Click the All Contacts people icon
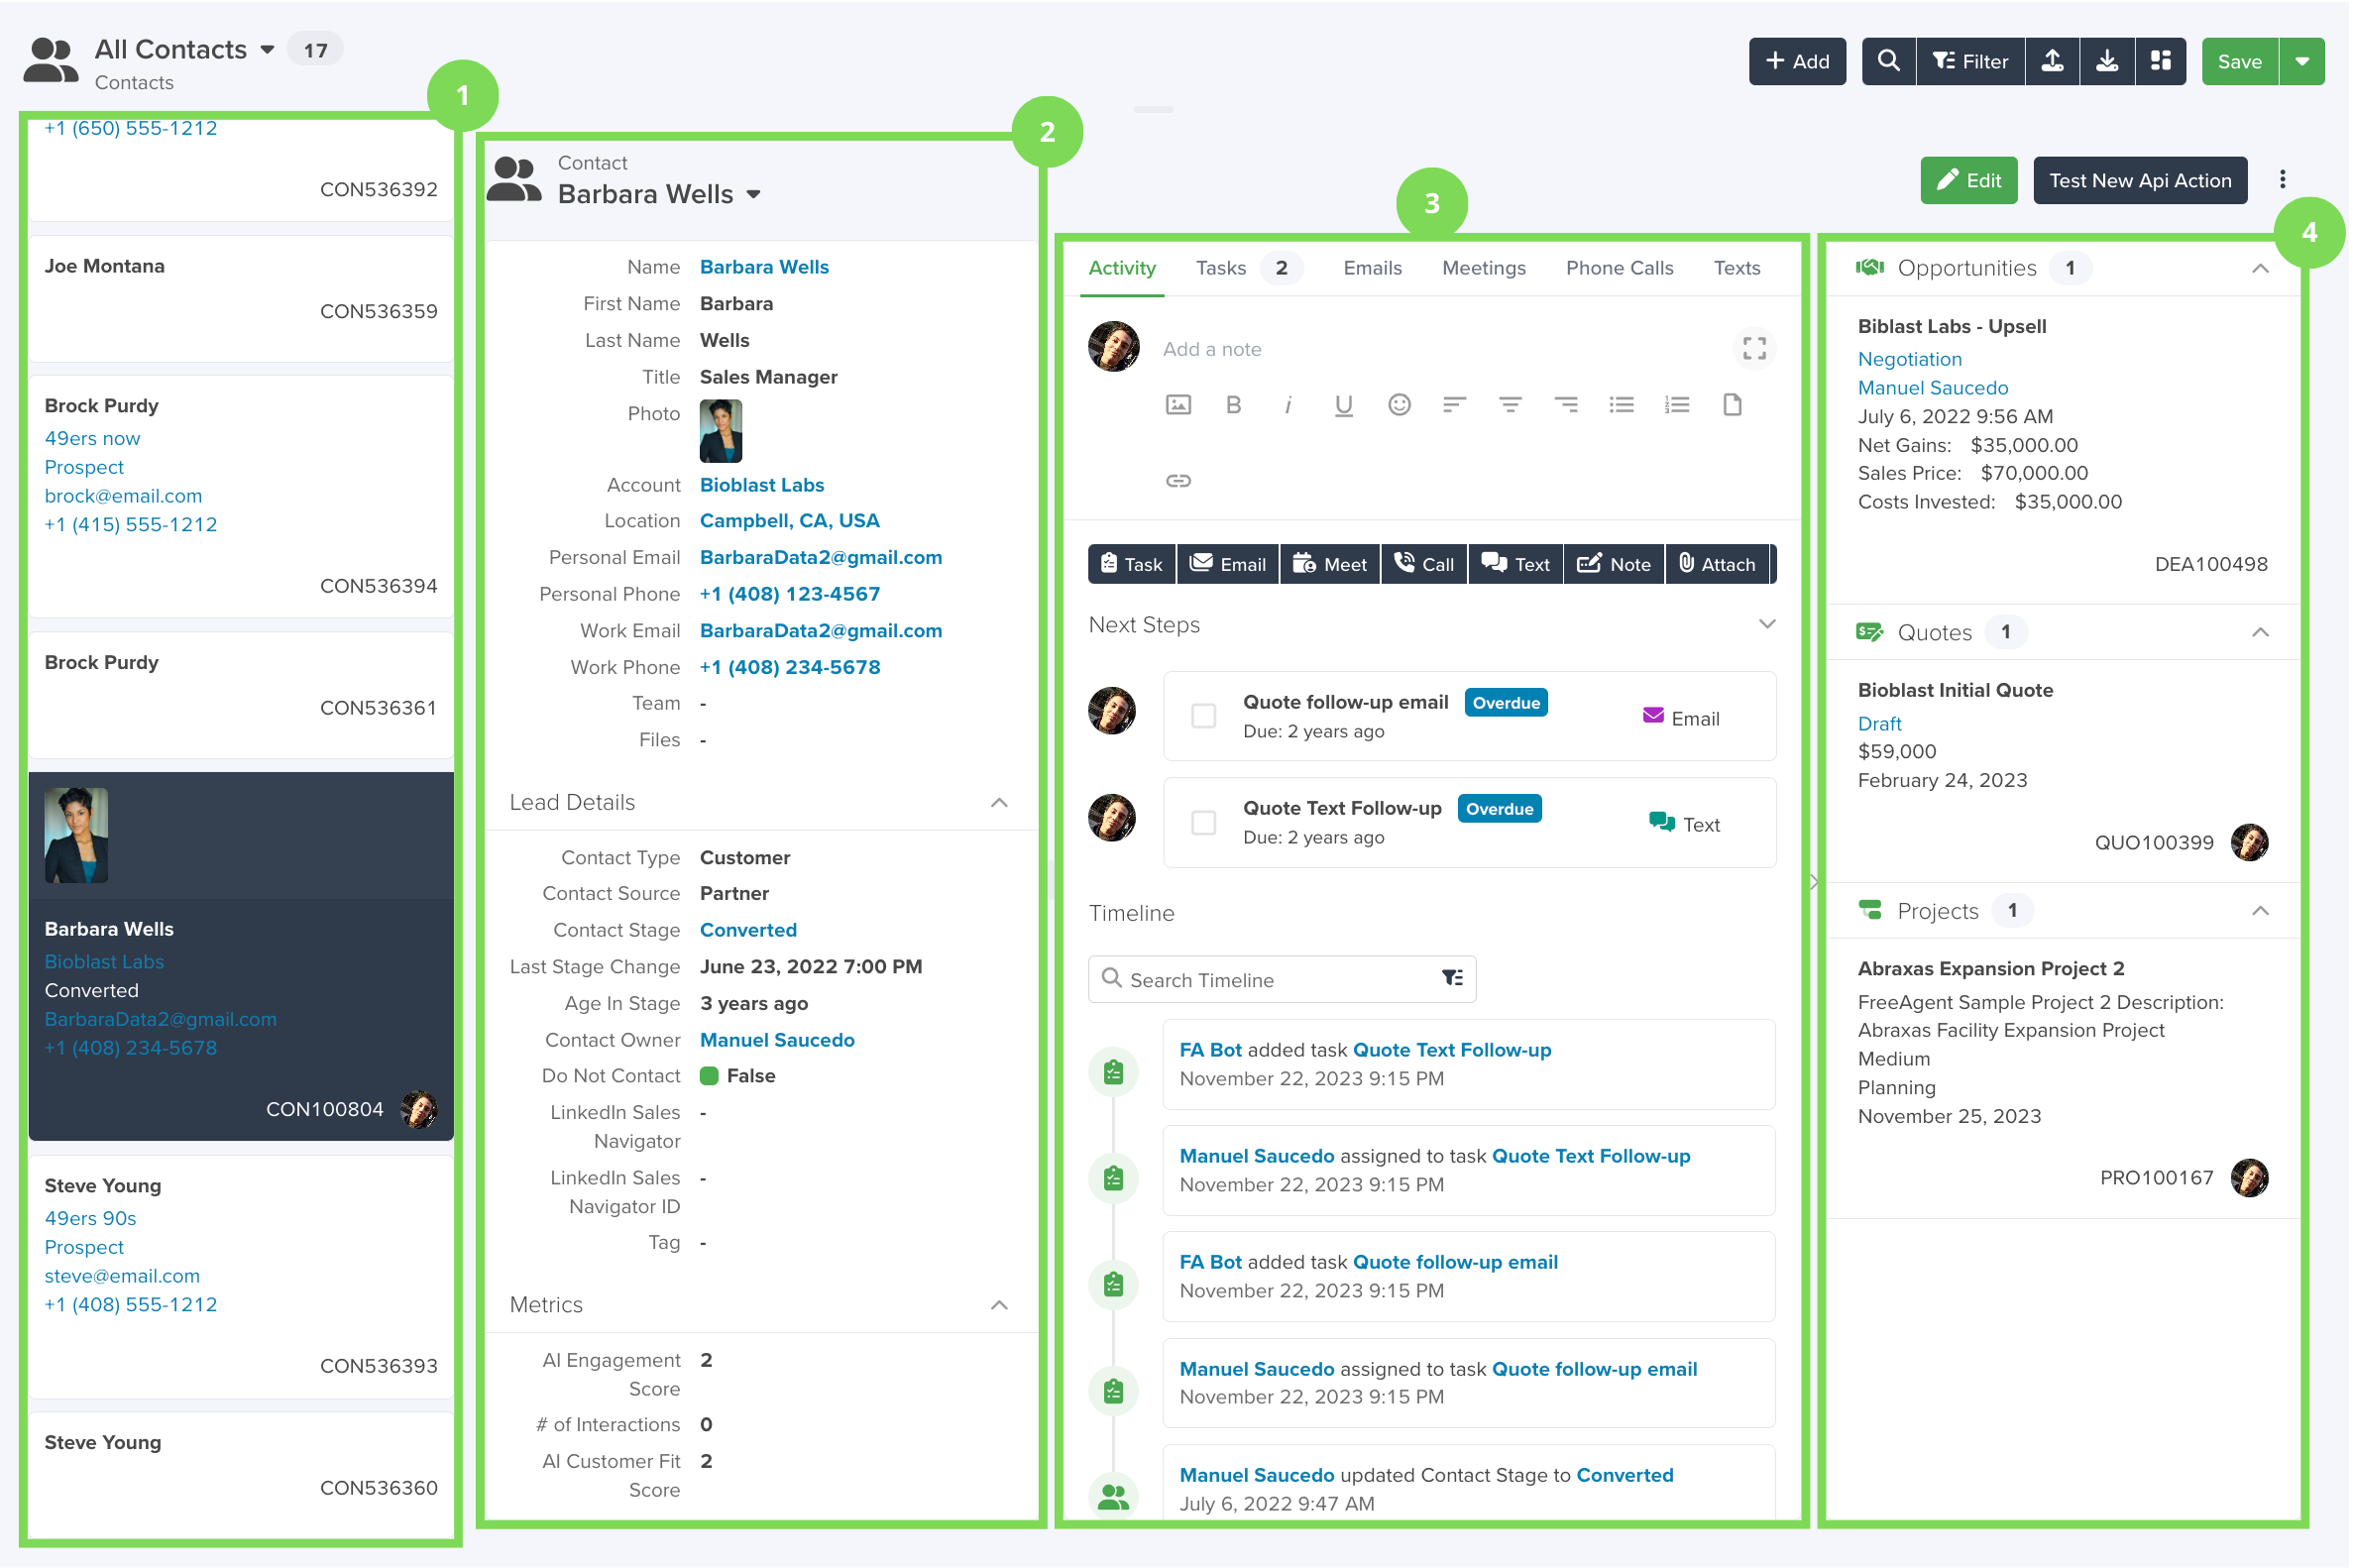The height and width of the screenshot is (1568, 2353). click(50, 61)
